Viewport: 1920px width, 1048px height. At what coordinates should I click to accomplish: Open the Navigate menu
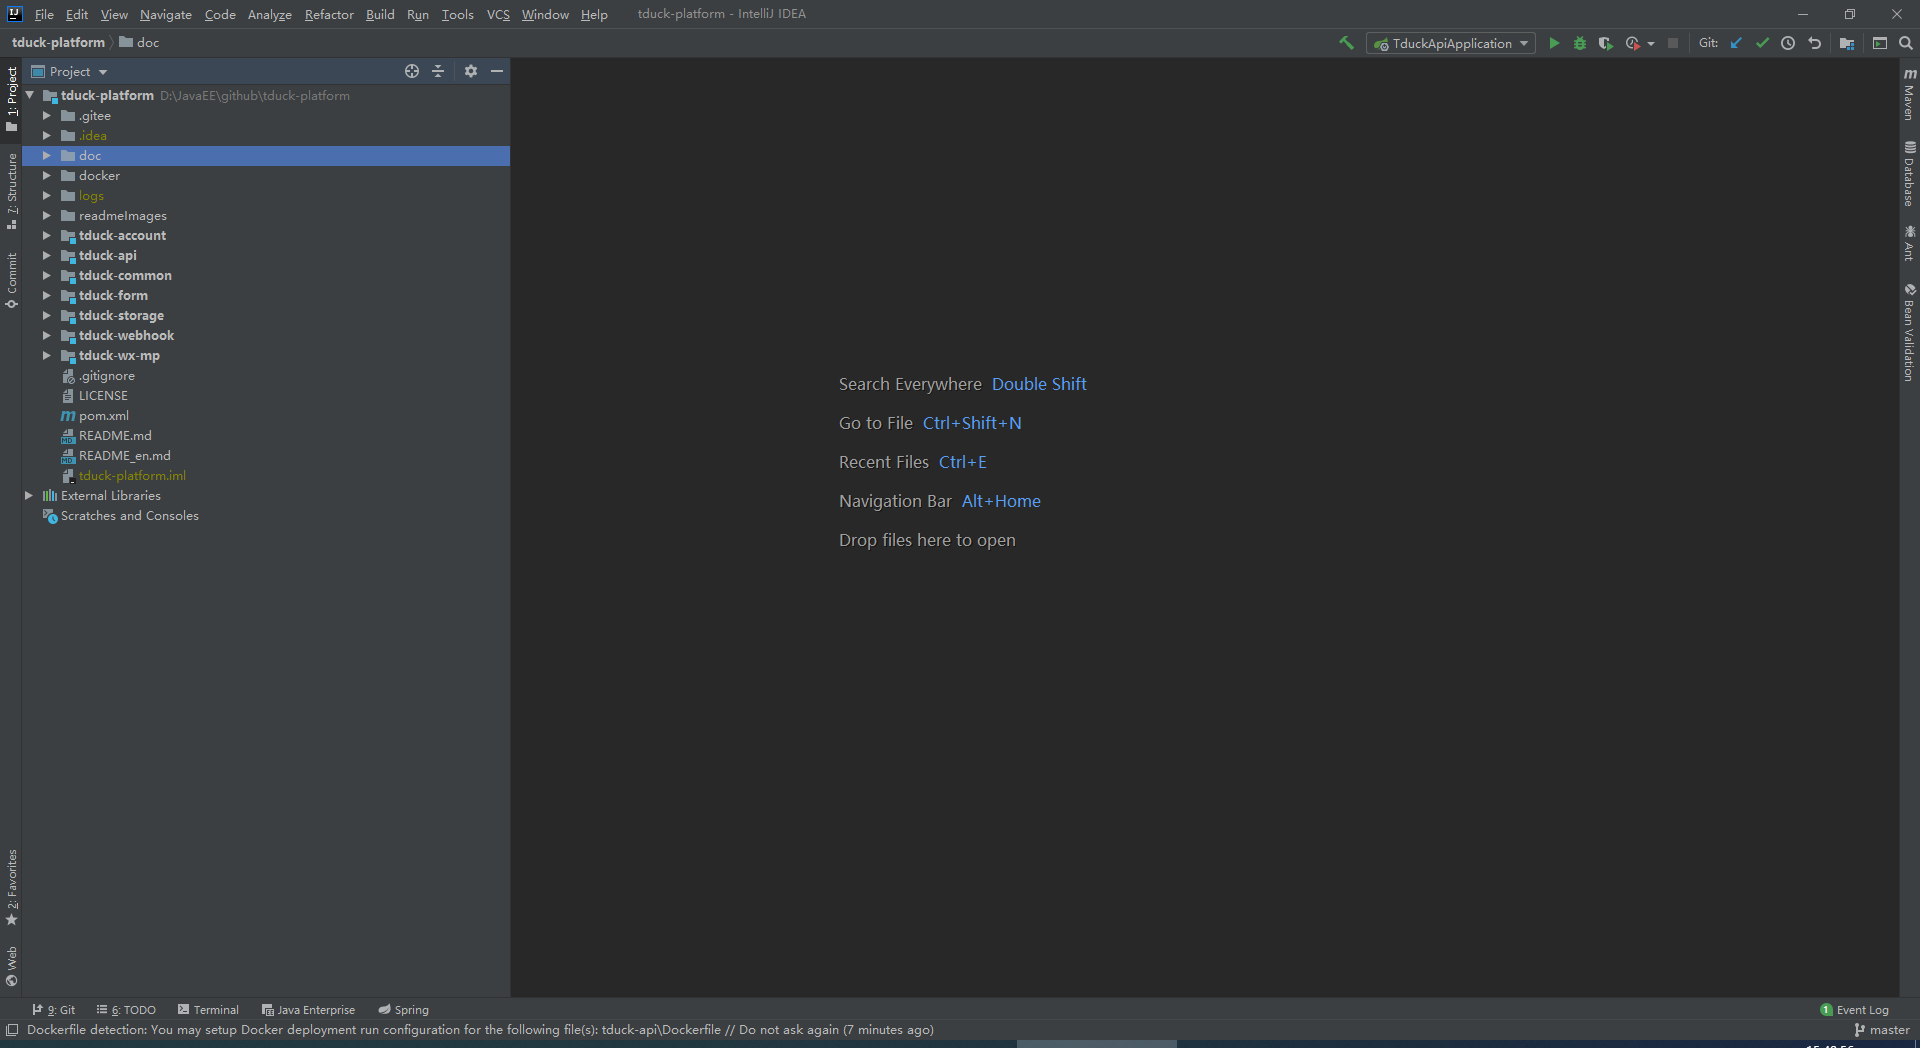coord(165,14)
